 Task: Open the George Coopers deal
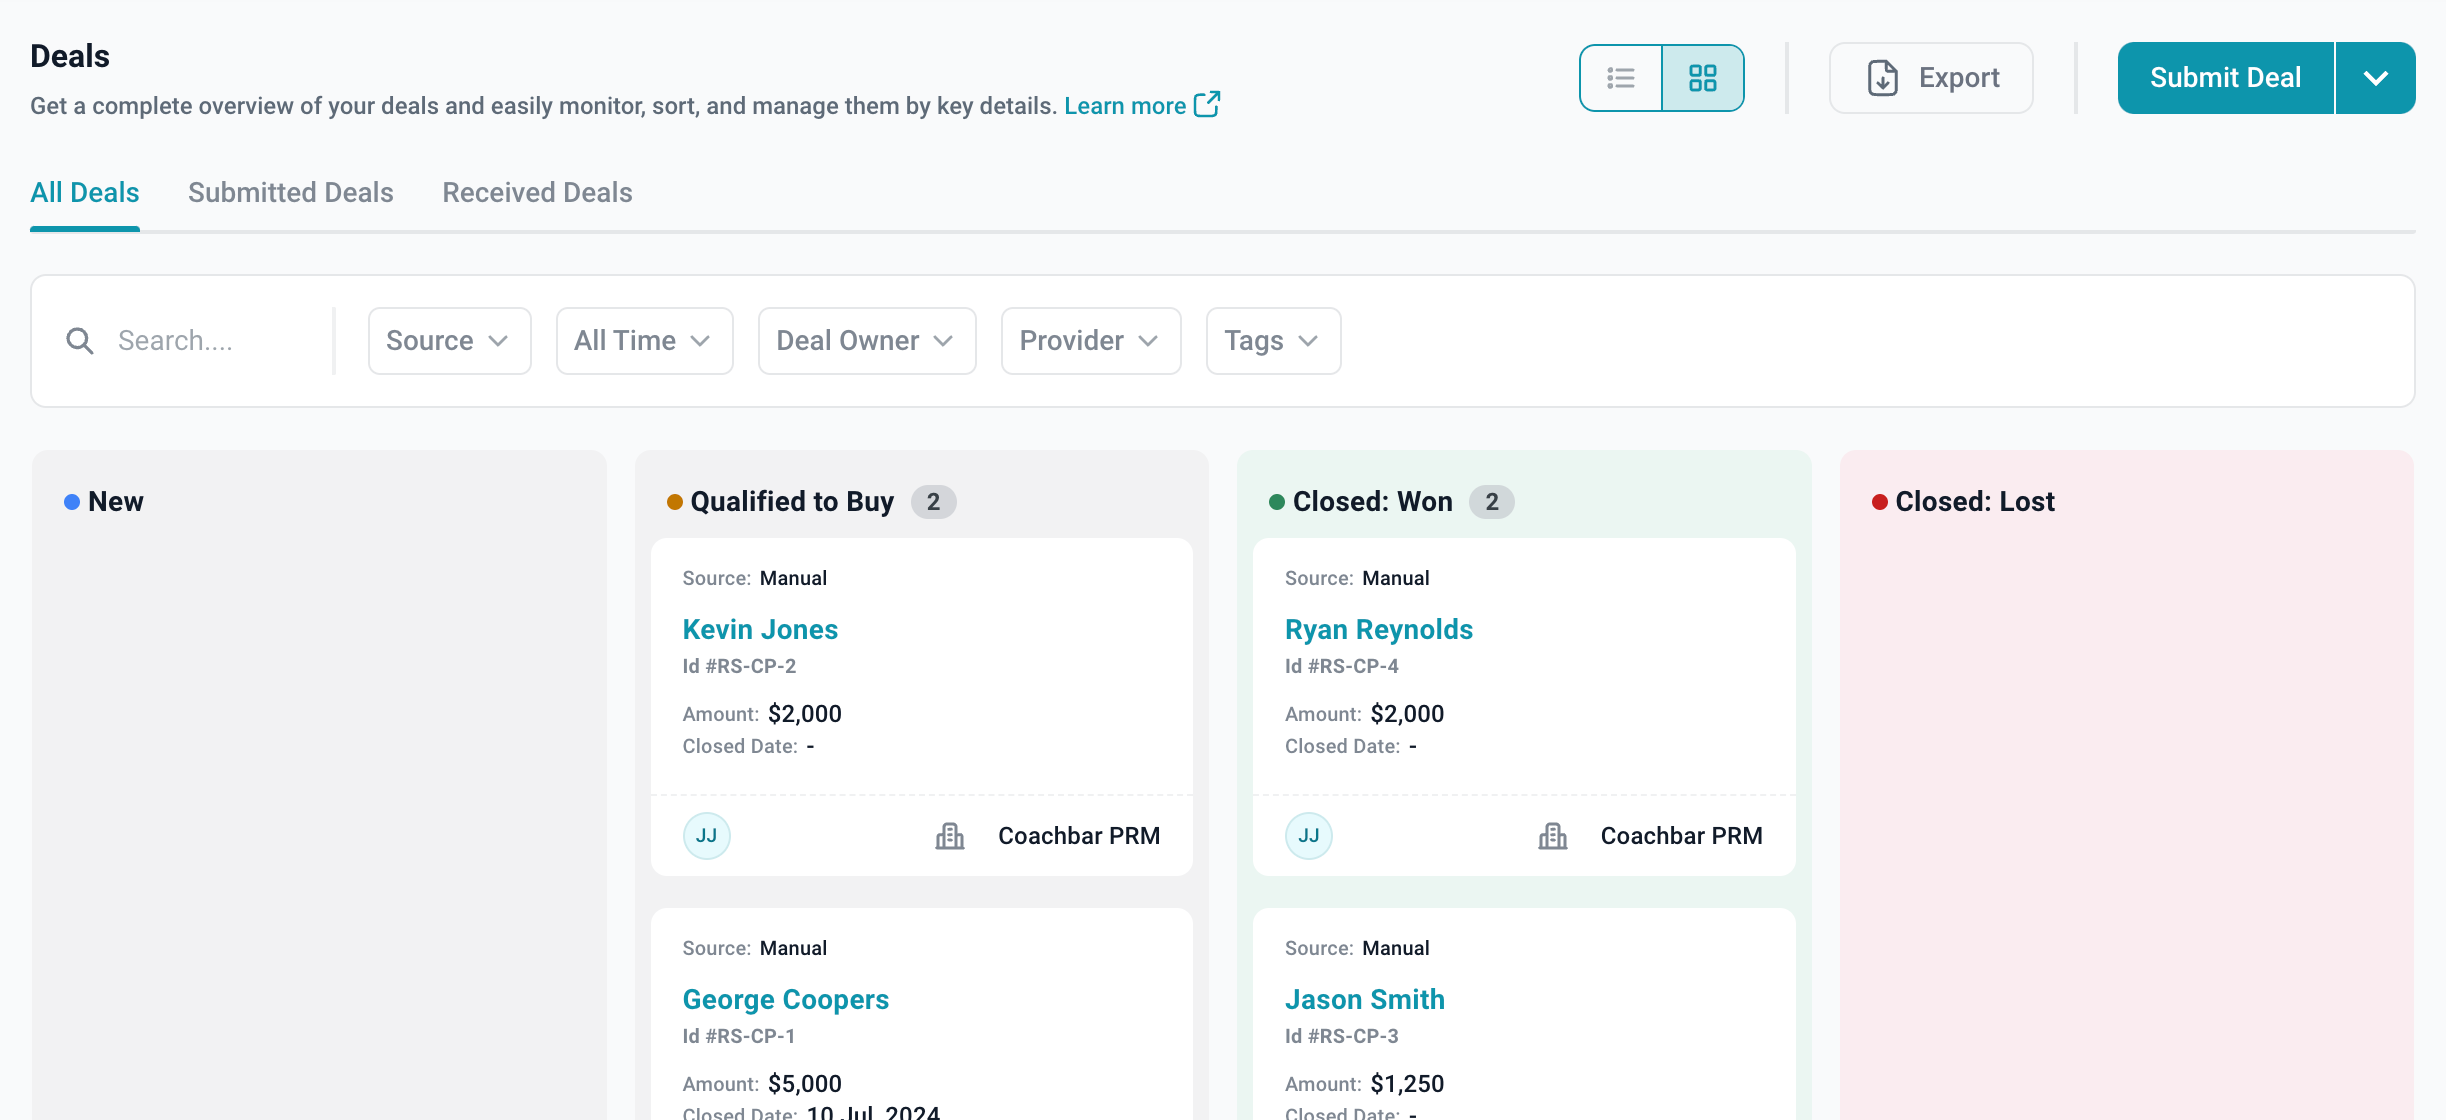pyautogui.click(x=785, y=999)
